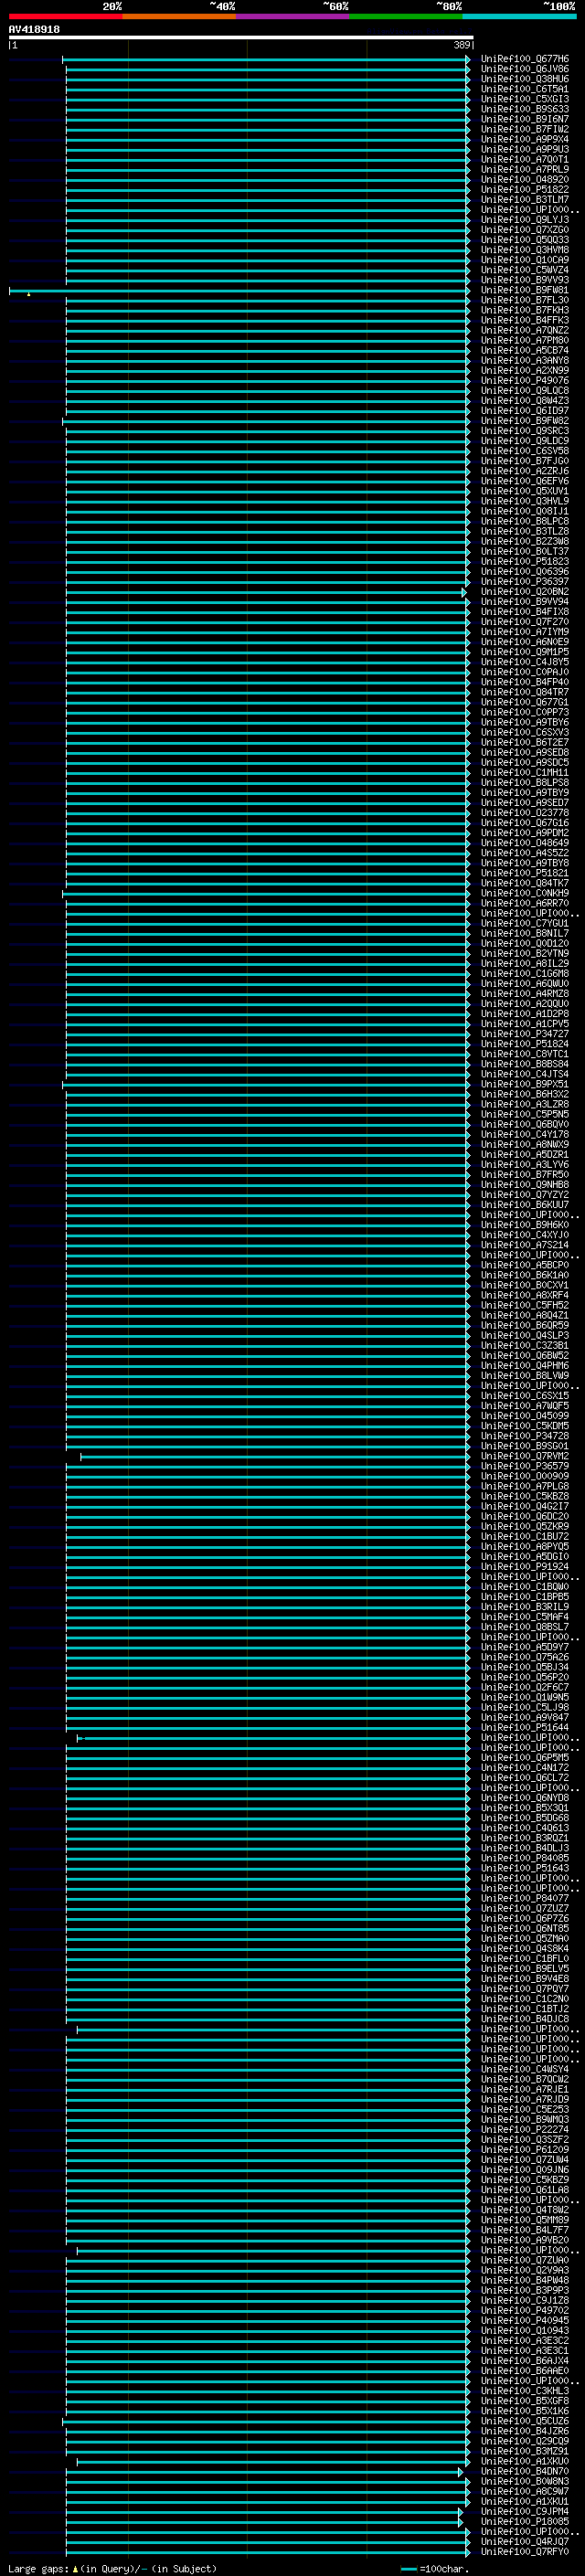This screenshot has height=2576, width=585.
Task: Select the UniRef100_Q7XZG0 label
Action: (x=525, y=230)
